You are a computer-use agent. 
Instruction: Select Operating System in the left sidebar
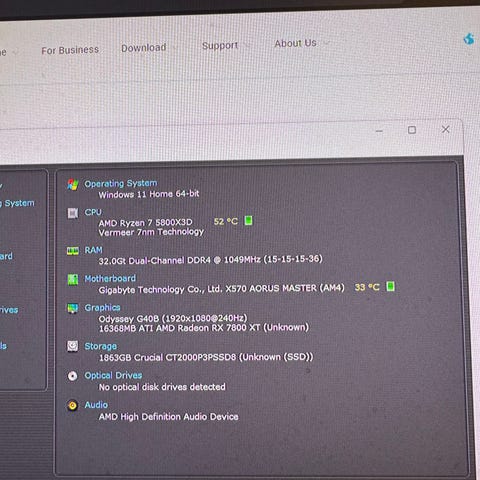click(17, 203)
